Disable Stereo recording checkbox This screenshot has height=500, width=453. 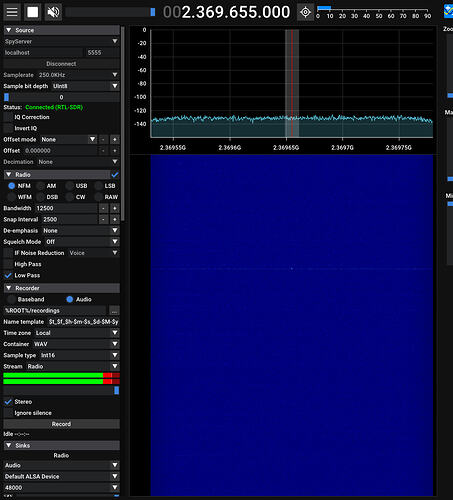(x=8, y=402)
